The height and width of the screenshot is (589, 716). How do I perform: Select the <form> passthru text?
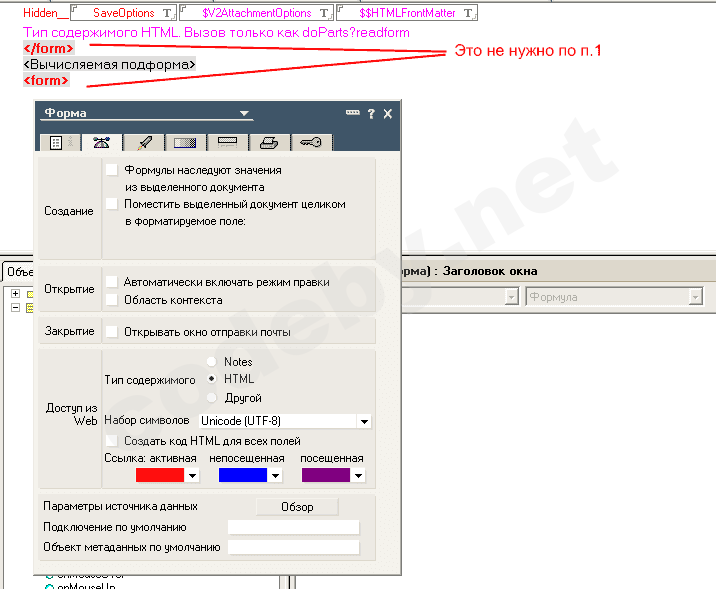(x=46, y=80)
